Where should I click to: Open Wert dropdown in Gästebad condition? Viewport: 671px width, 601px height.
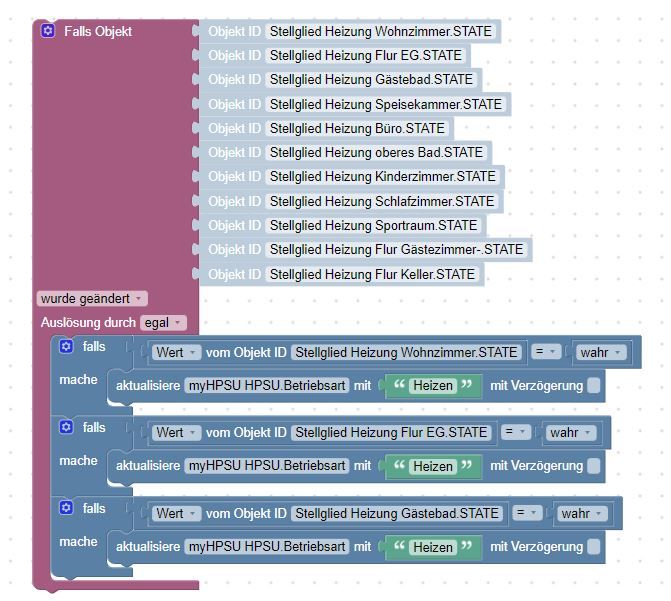176,513
